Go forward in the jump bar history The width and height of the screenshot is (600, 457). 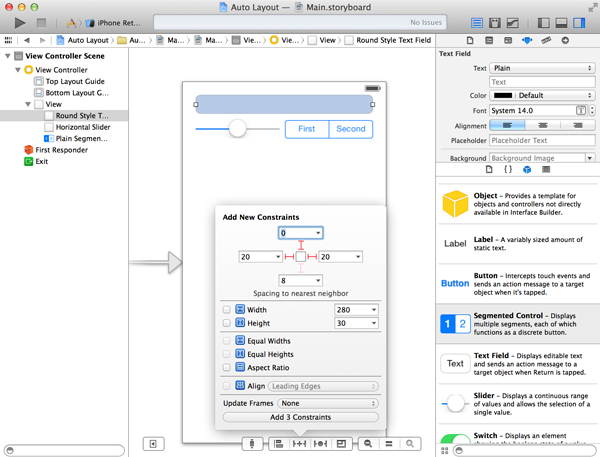click(42, 40)
